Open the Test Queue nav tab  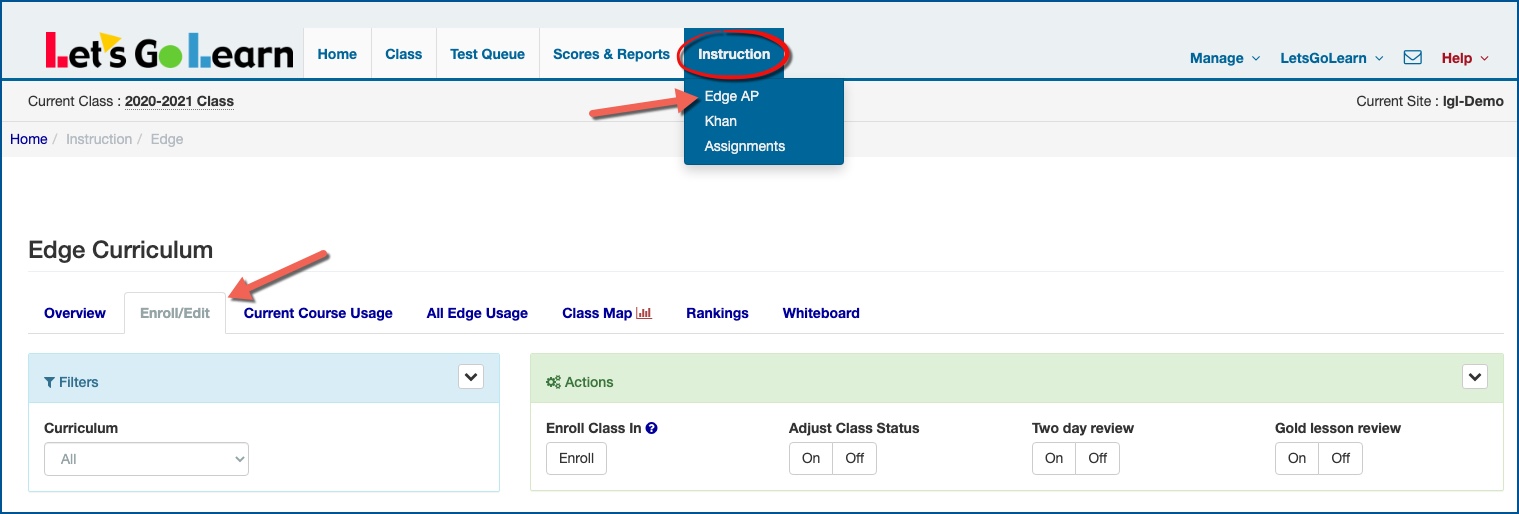pyautogui.click(x=488, y=54)
